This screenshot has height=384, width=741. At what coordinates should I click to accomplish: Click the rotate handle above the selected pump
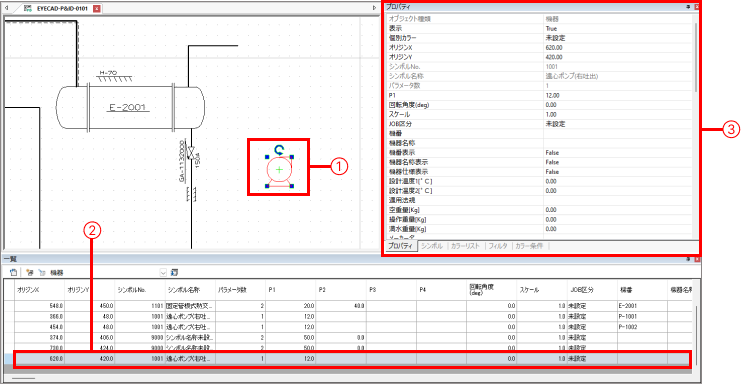(x=279, y=150)
